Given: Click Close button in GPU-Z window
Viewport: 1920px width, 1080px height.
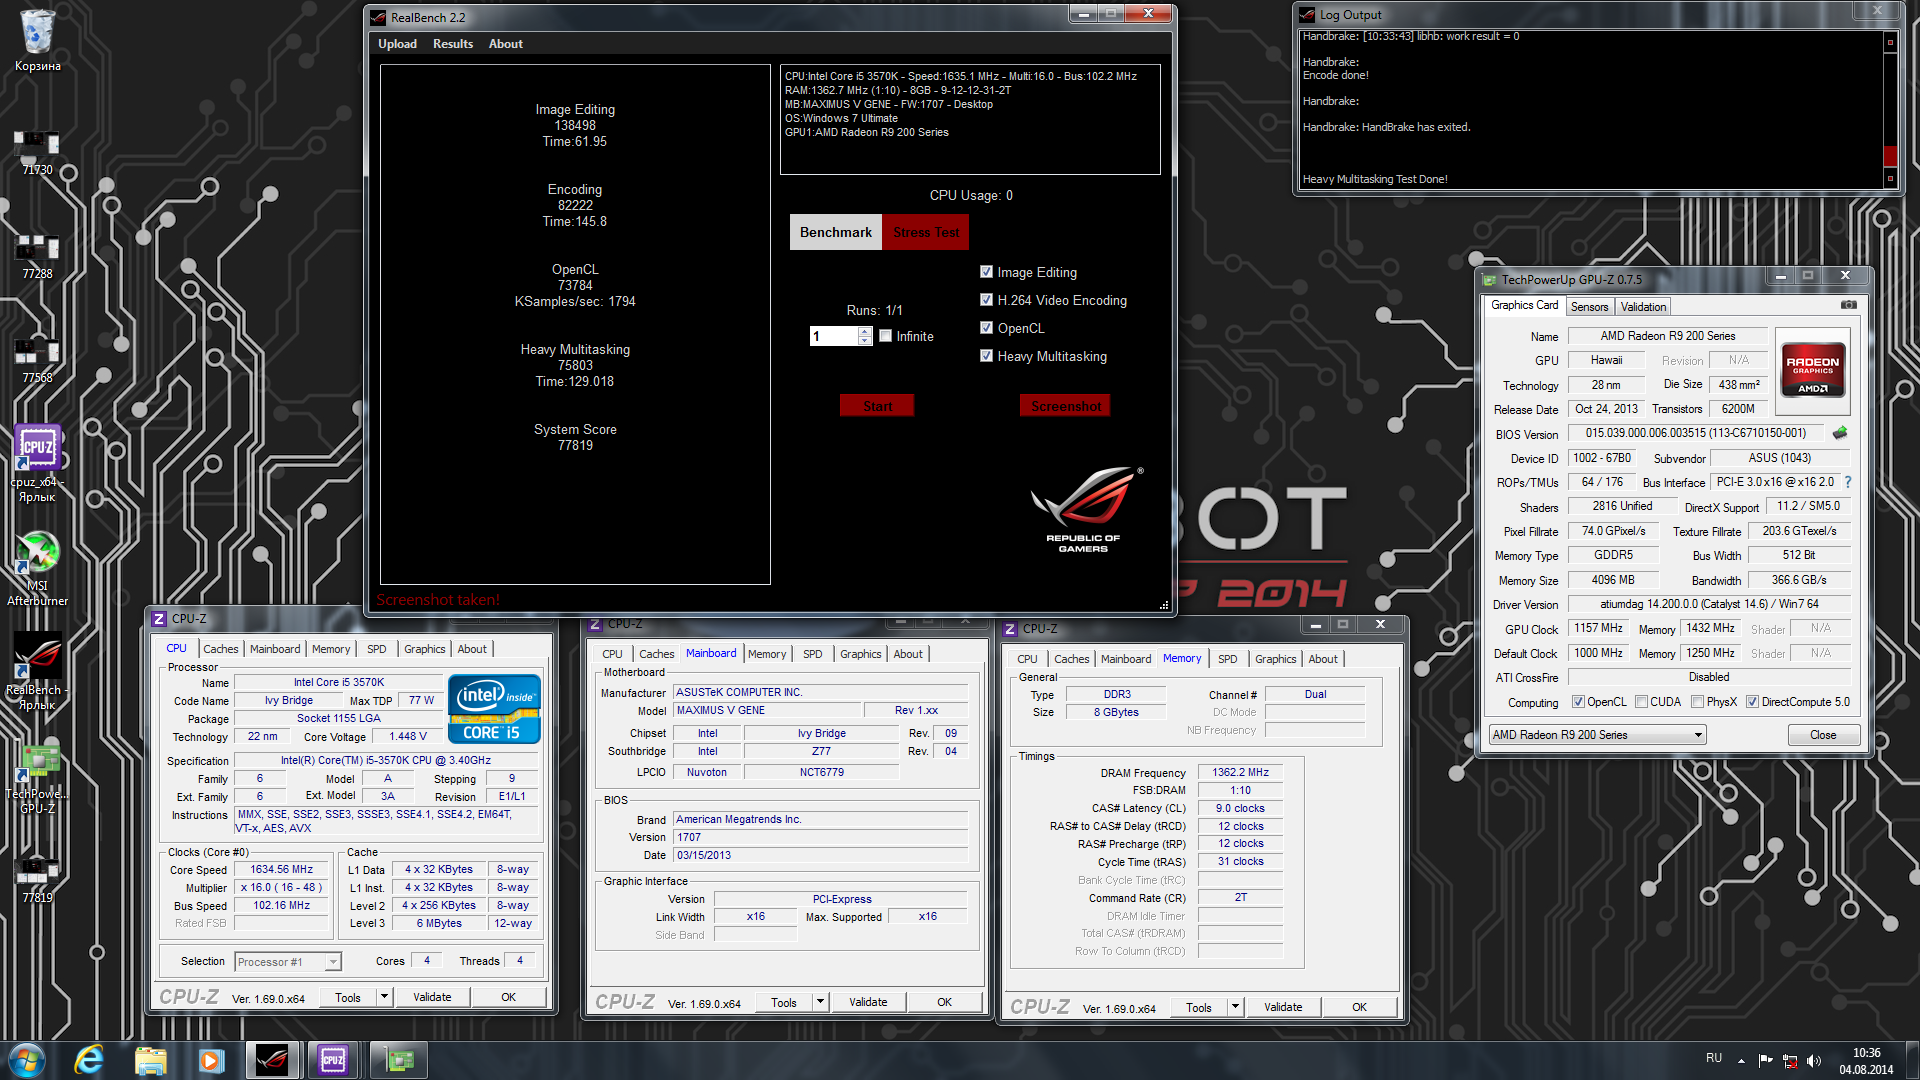Looking at the screenshot, I should click(1823, 735).
